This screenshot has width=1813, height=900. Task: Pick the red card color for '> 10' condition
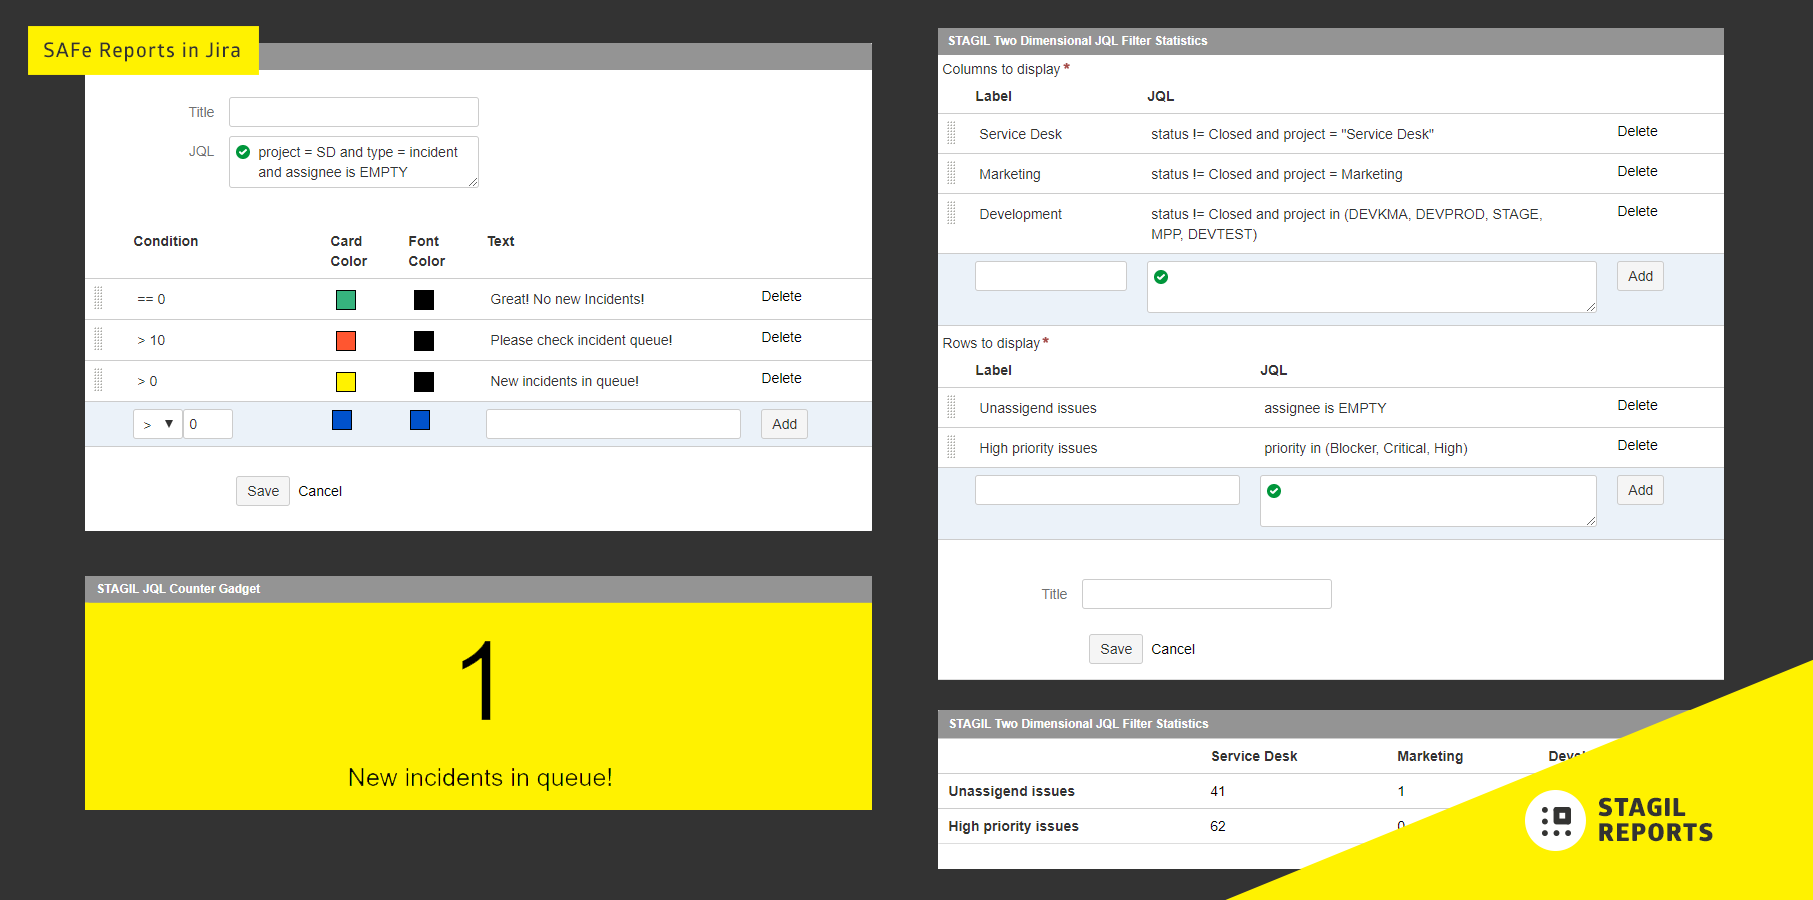tap(346, 341)
